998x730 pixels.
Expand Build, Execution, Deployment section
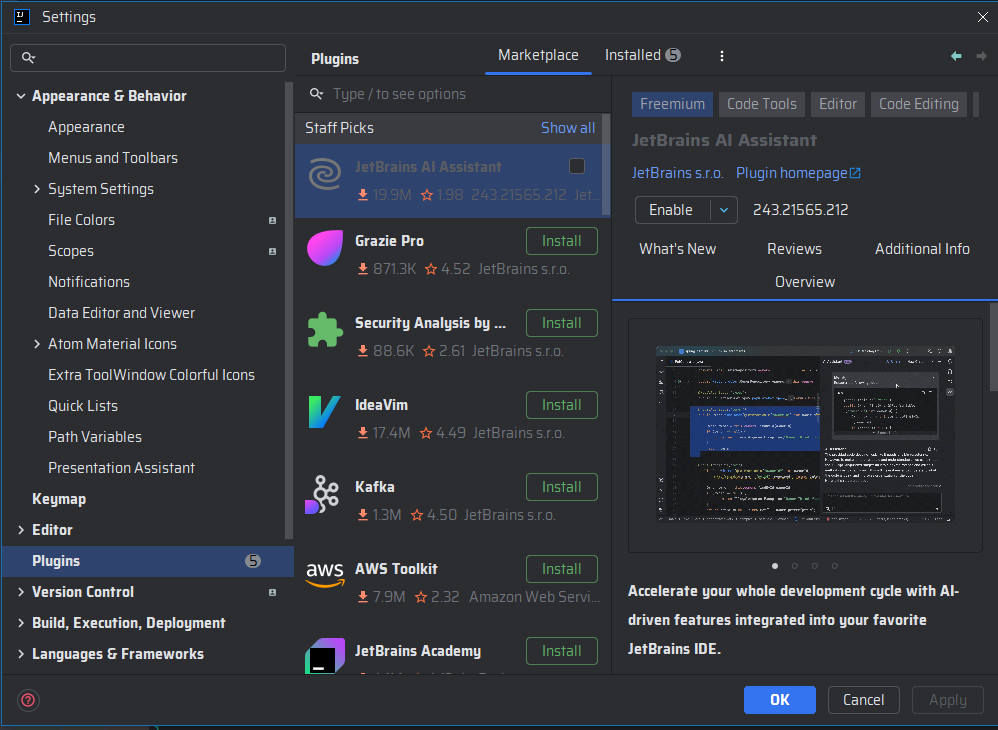click(x=21, y=623)
